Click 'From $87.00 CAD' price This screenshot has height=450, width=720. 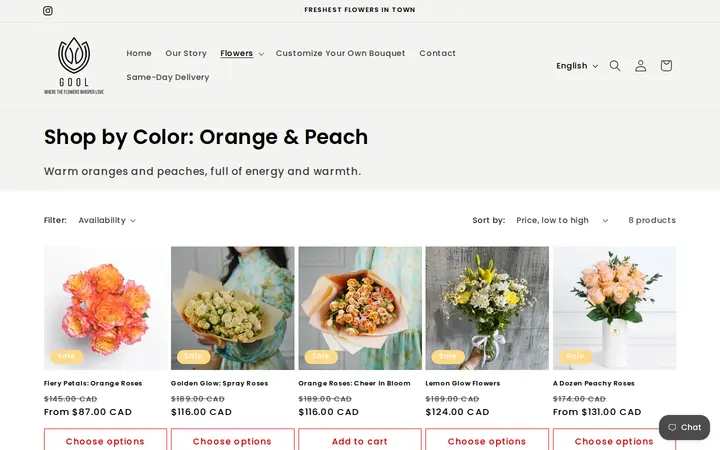pos(88,412)
